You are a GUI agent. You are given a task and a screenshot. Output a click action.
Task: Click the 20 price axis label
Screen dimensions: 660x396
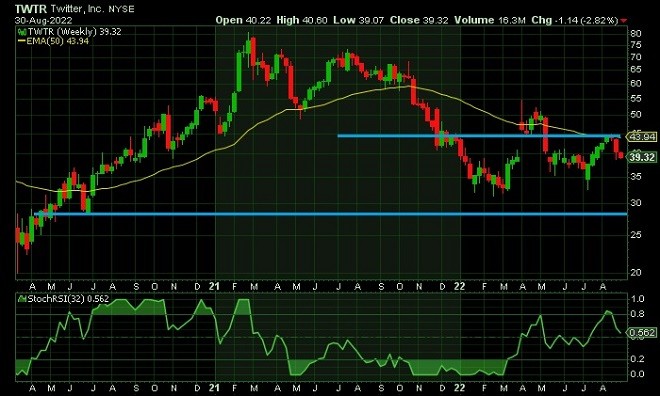[x=636, y=273]
